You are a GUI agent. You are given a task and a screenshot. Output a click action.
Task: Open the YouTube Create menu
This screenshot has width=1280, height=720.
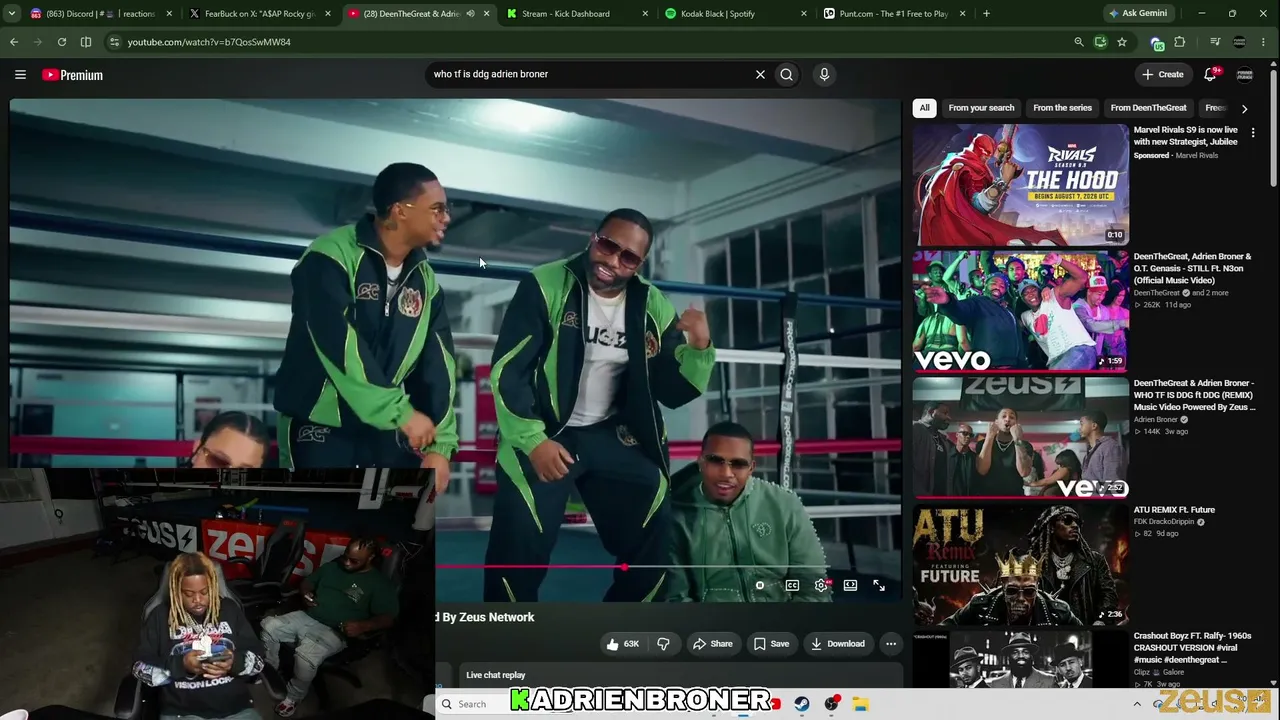pyautogui.click(x=1163, y=74)
